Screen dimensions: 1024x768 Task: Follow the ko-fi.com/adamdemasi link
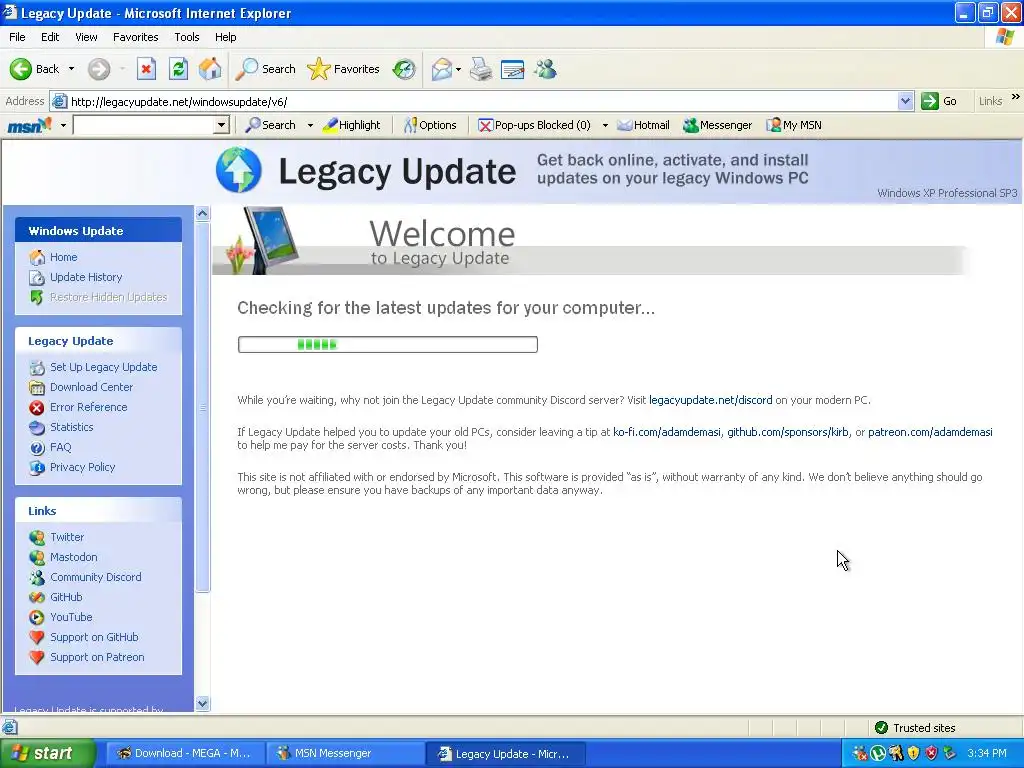click(667, 432)
